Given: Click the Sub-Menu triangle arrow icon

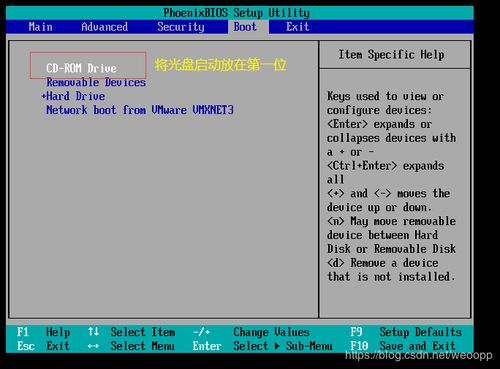Looking at the screenshot, I should 277,346.
